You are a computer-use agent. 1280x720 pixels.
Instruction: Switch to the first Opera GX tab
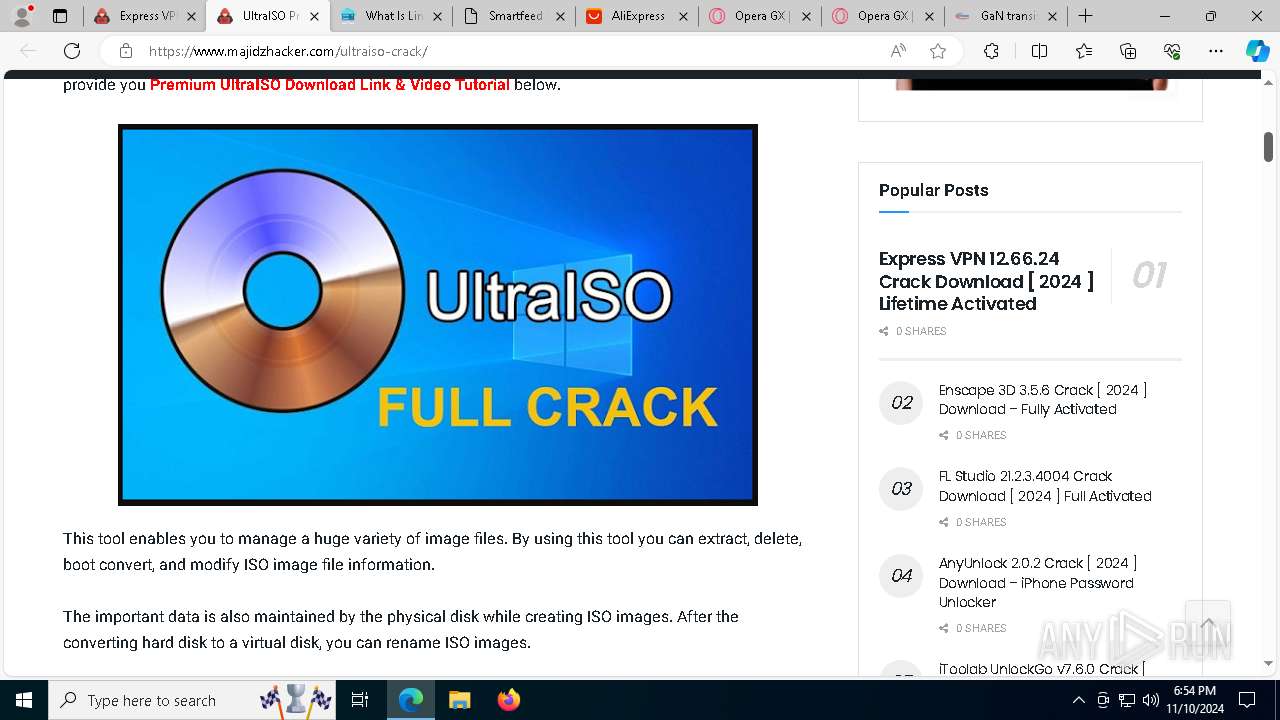tap(761, 16)
